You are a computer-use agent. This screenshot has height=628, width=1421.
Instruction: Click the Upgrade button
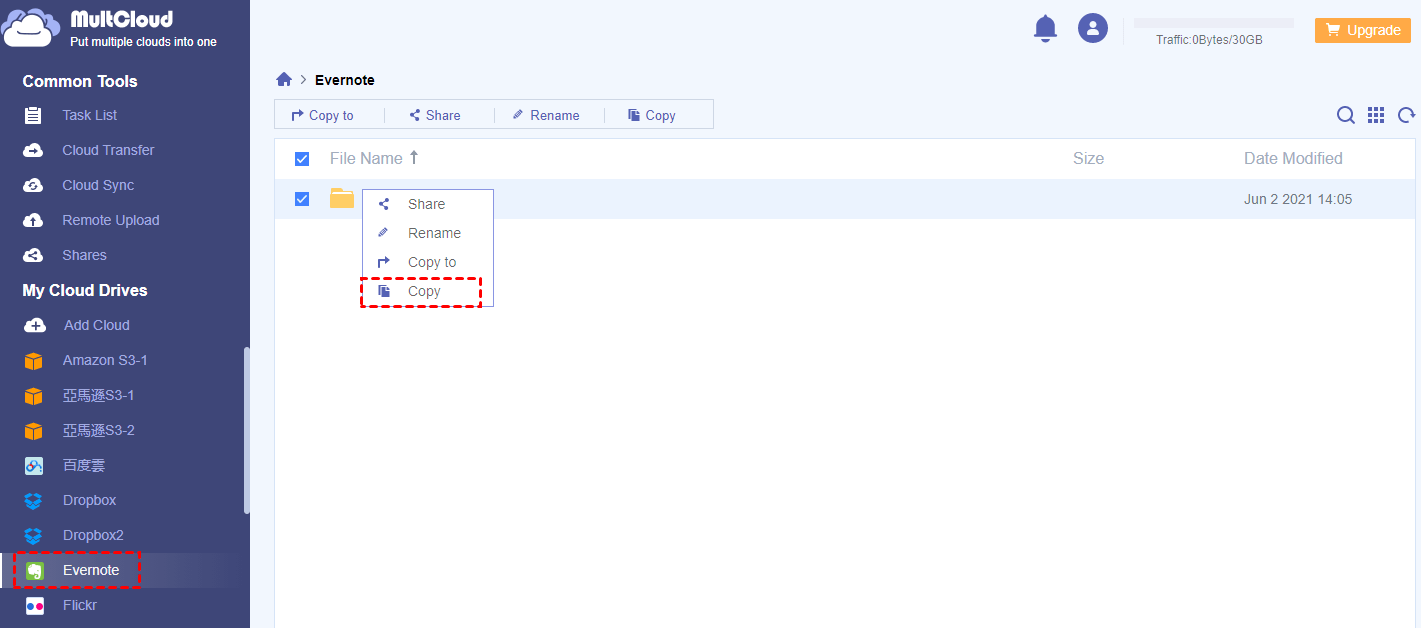click(1362, 30)
